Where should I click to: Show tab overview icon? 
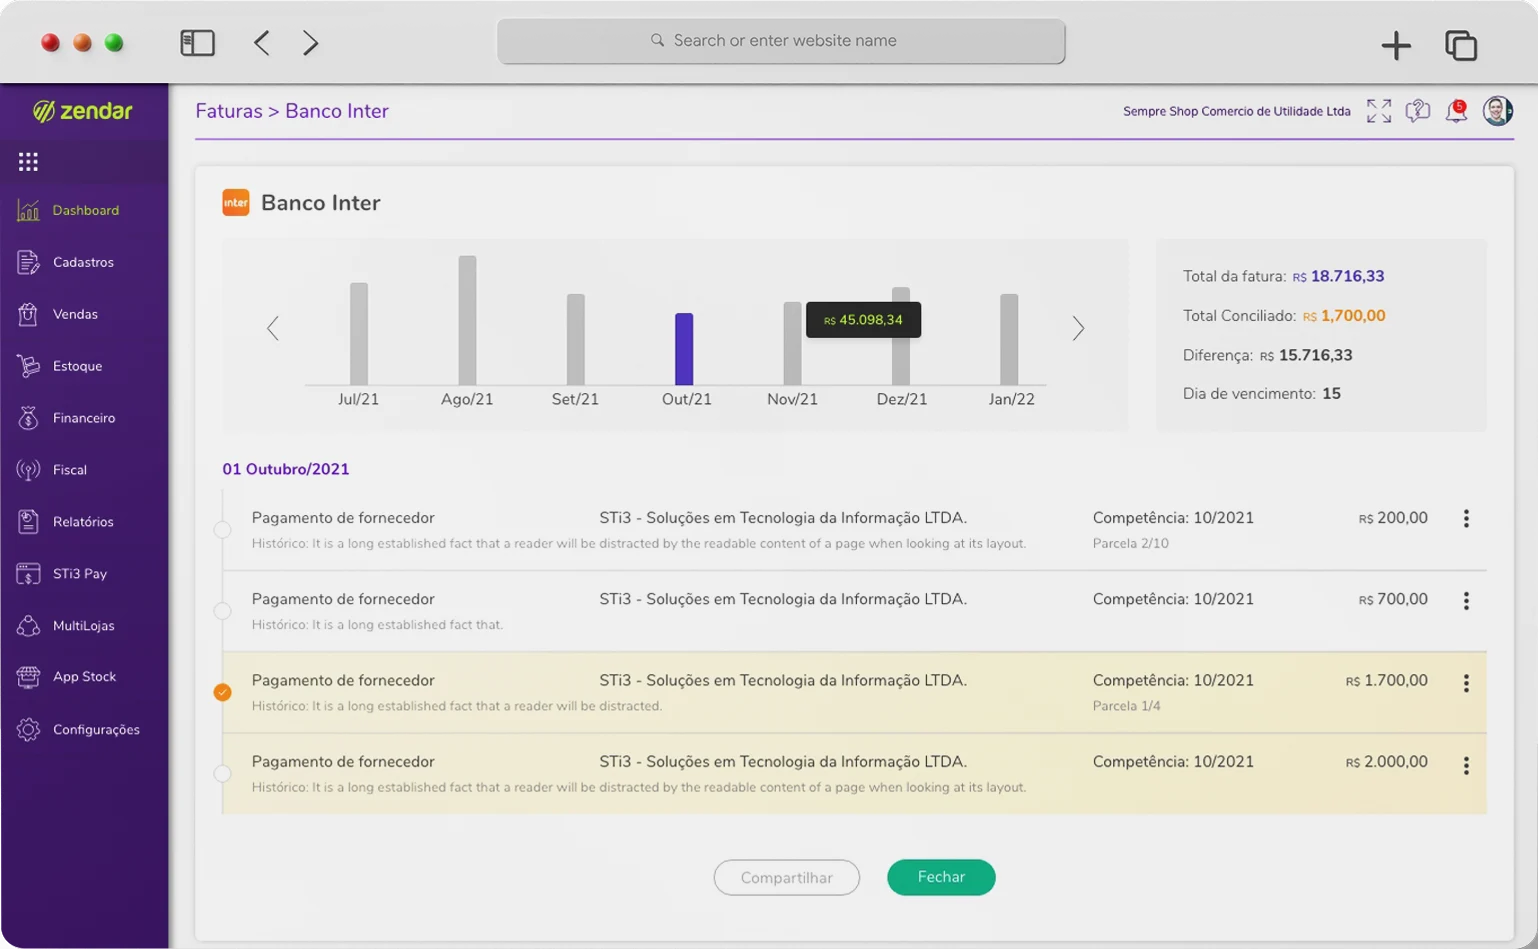click(1461, 45)
